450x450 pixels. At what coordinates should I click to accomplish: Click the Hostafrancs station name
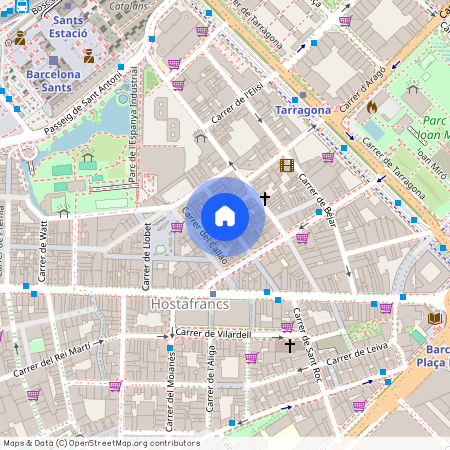(x=190, y=304)
